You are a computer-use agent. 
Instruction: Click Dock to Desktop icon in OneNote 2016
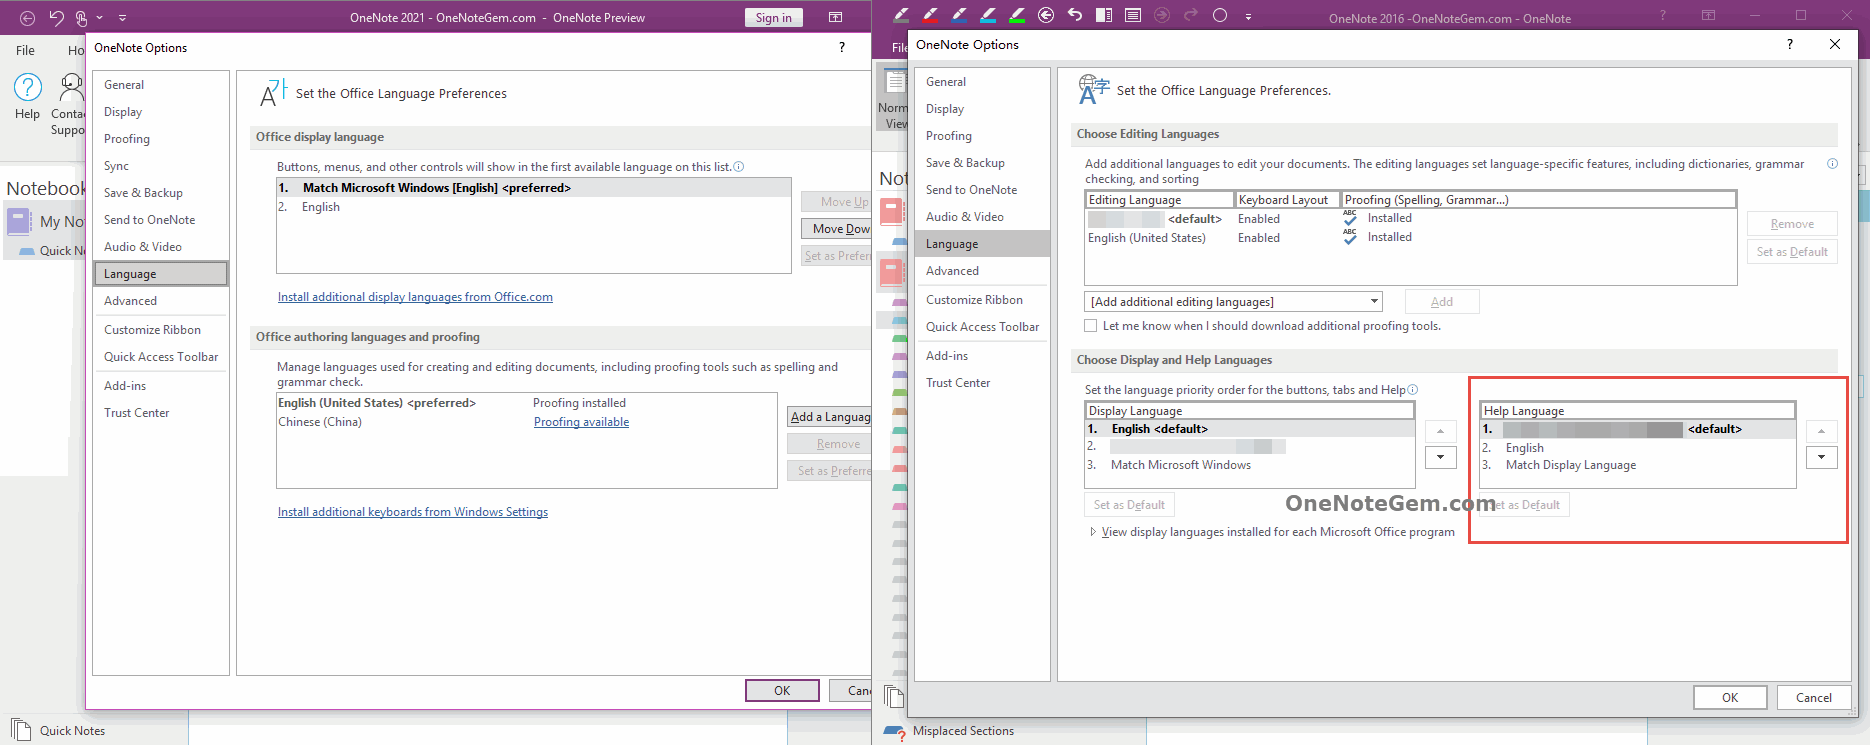pos(1104,15)
